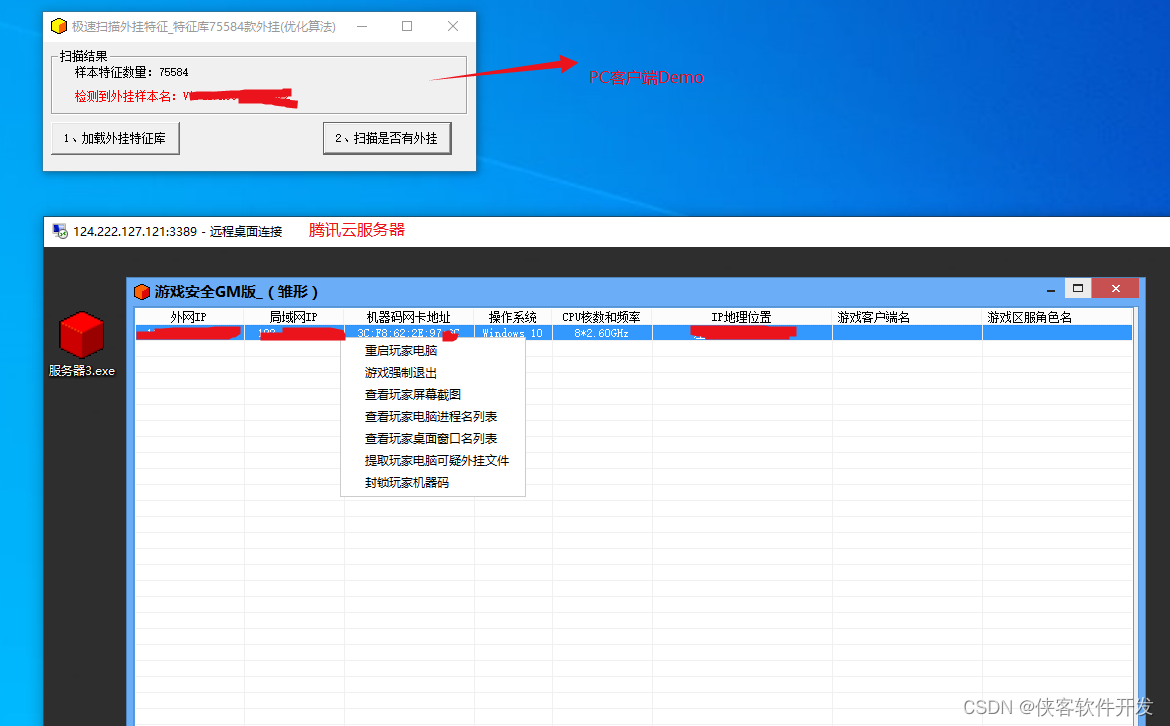Select the Windows 10 cell in the row
1170x726 pixels.
pos(513,333)
